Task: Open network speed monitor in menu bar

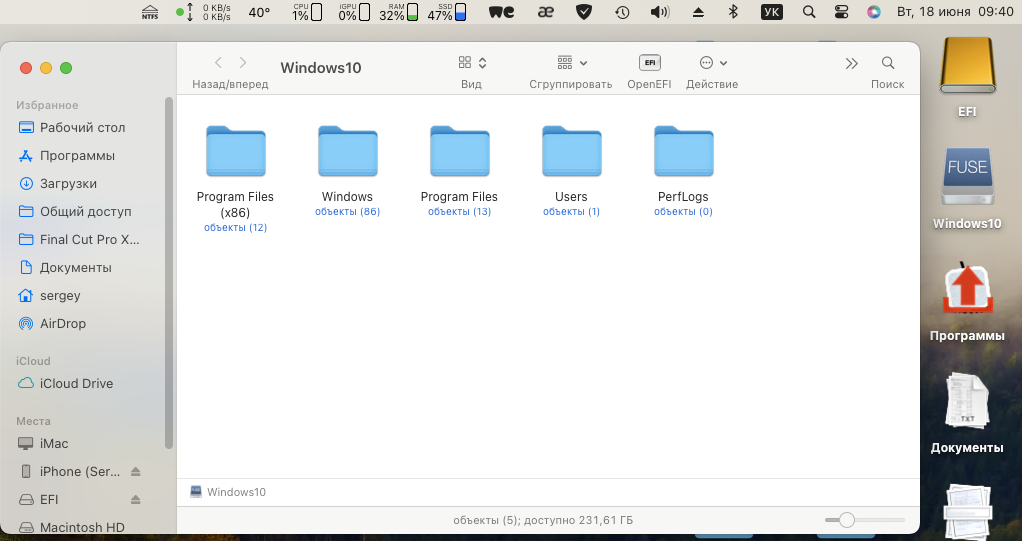Action: point(203,12)
